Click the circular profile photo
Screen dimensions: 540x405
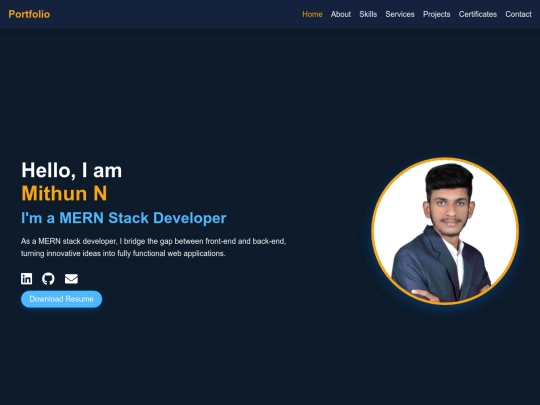click(445, 231)
